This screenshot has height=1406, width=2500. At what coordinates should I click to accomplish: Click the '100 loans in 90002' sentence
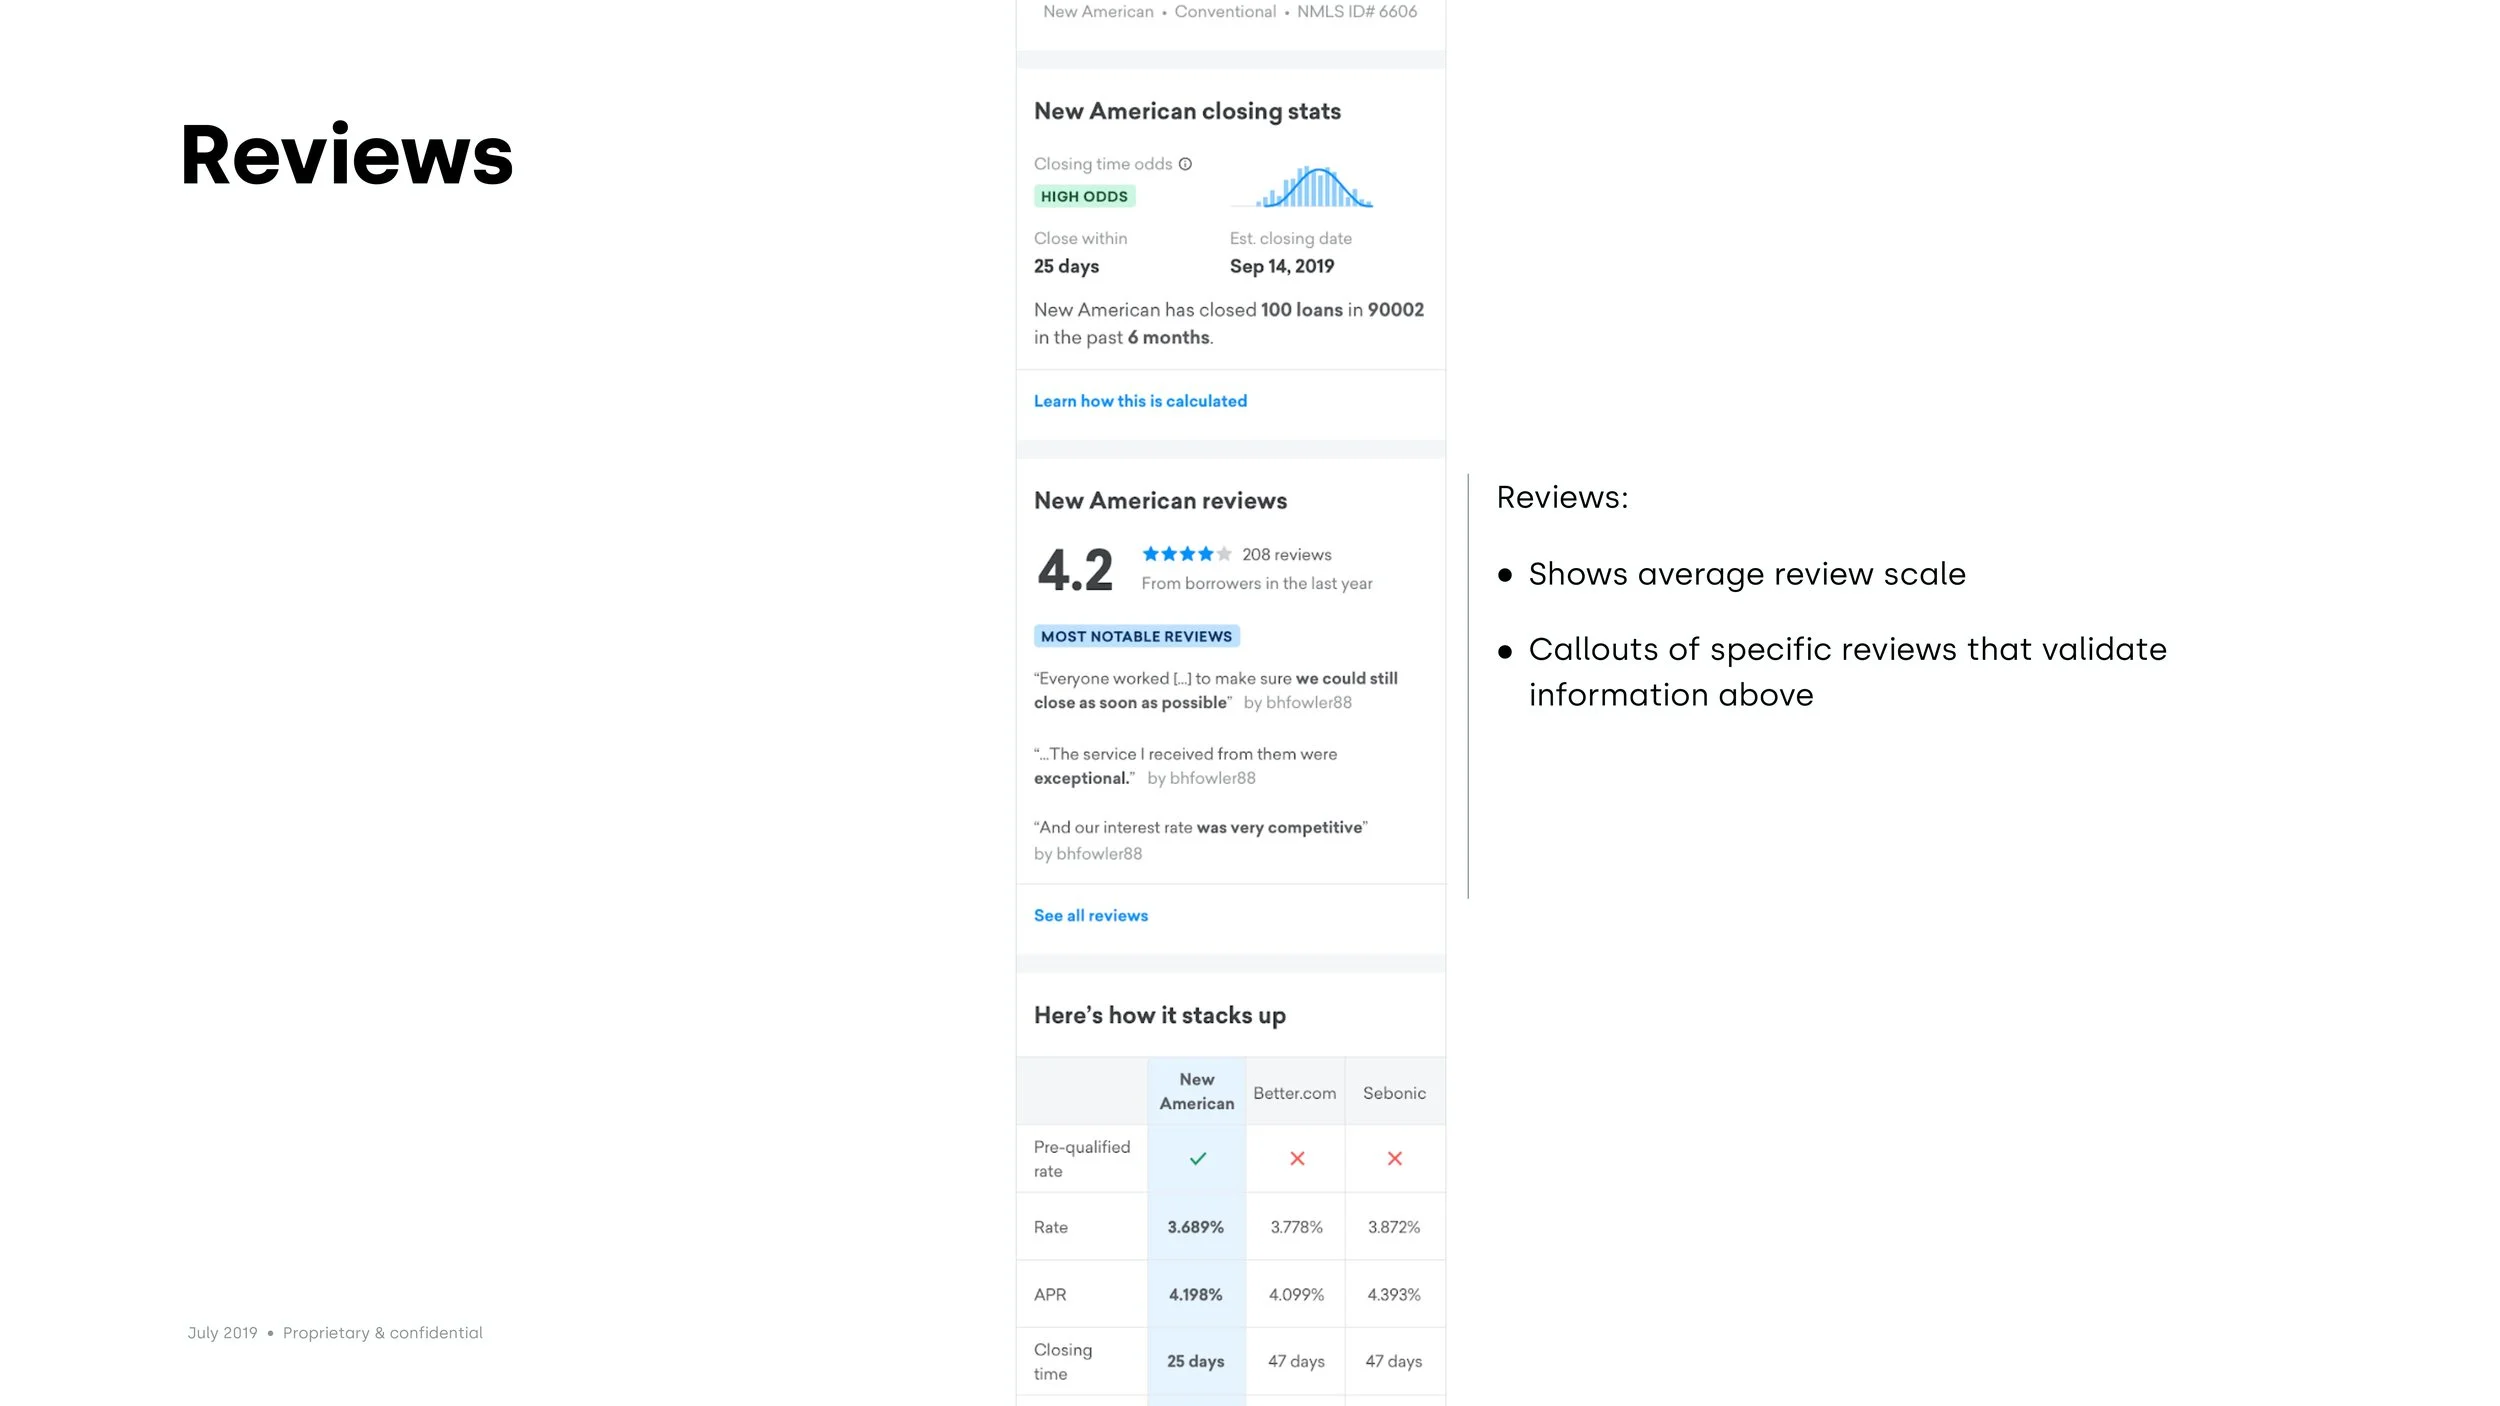point(1229,323)
